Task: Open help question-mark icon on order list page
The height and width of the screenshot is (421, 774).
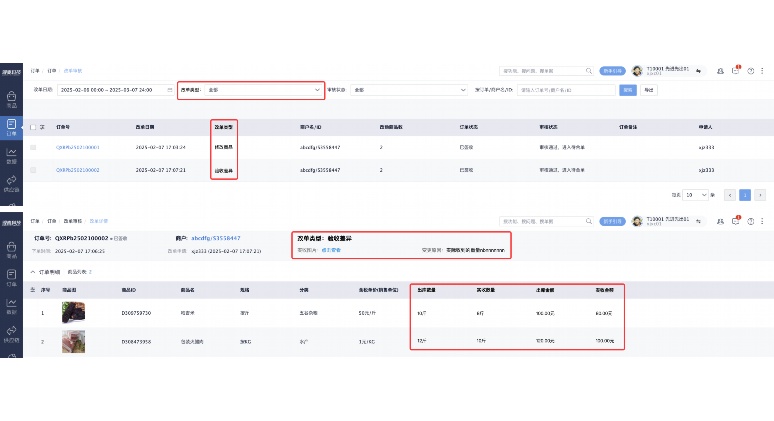Action: click(x=750, y=71)
